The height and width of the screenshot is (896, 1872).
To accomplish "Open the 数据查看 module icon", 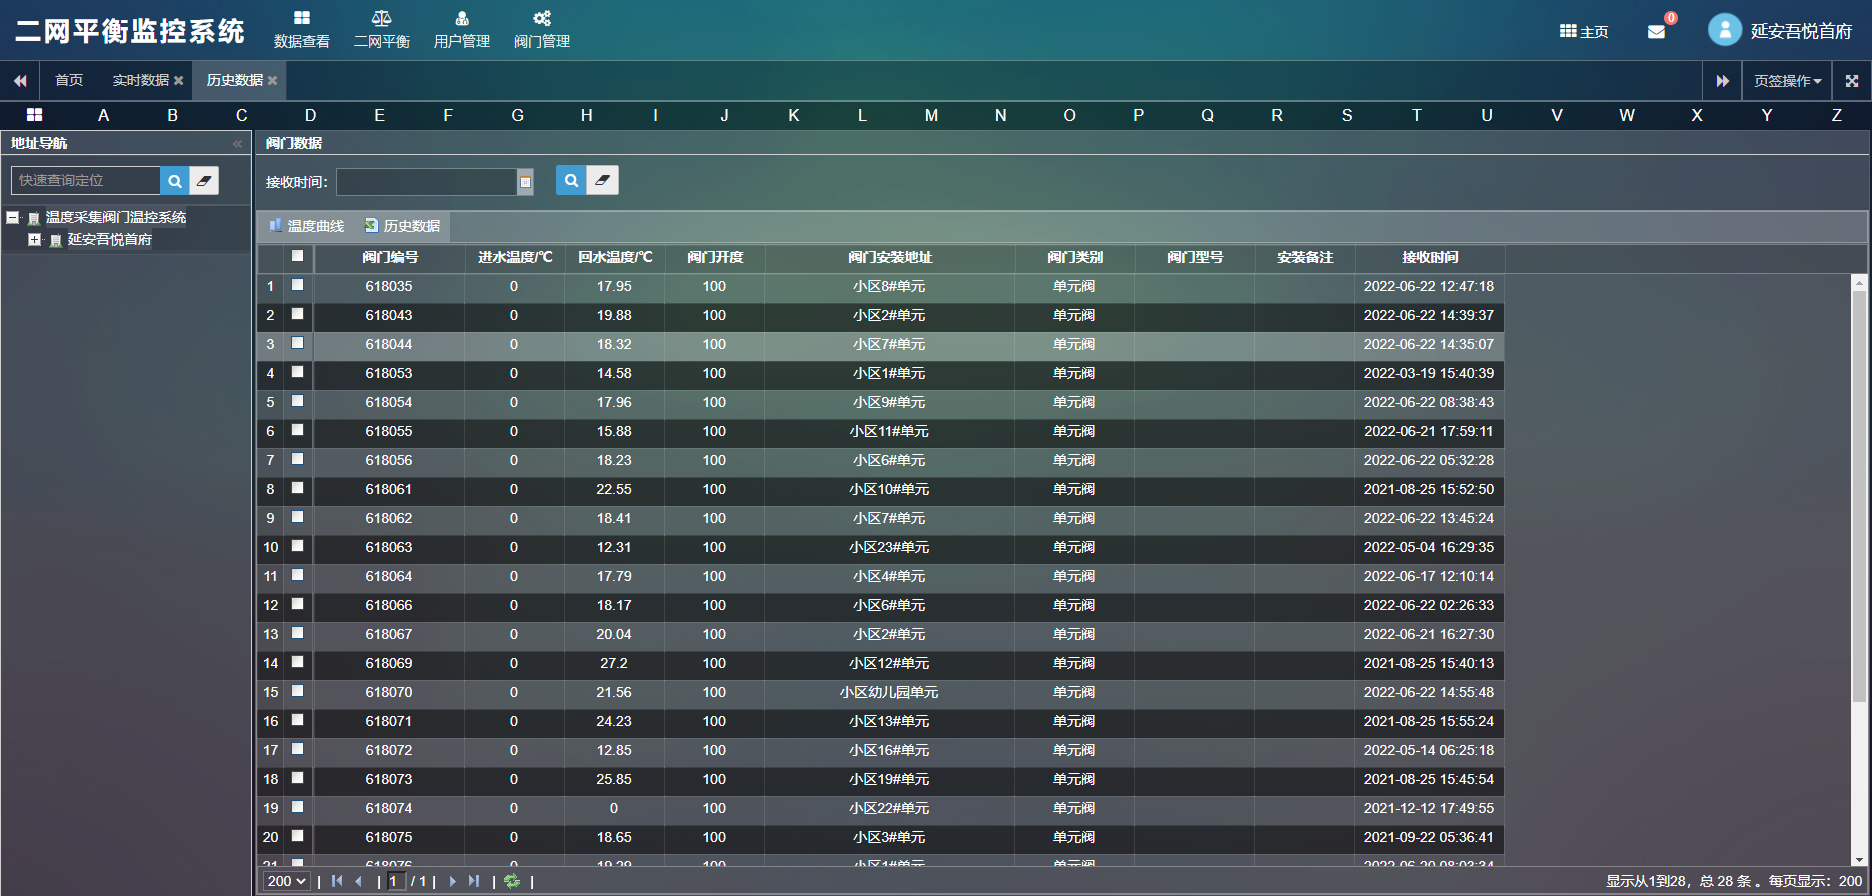I will tap(301, 18).
